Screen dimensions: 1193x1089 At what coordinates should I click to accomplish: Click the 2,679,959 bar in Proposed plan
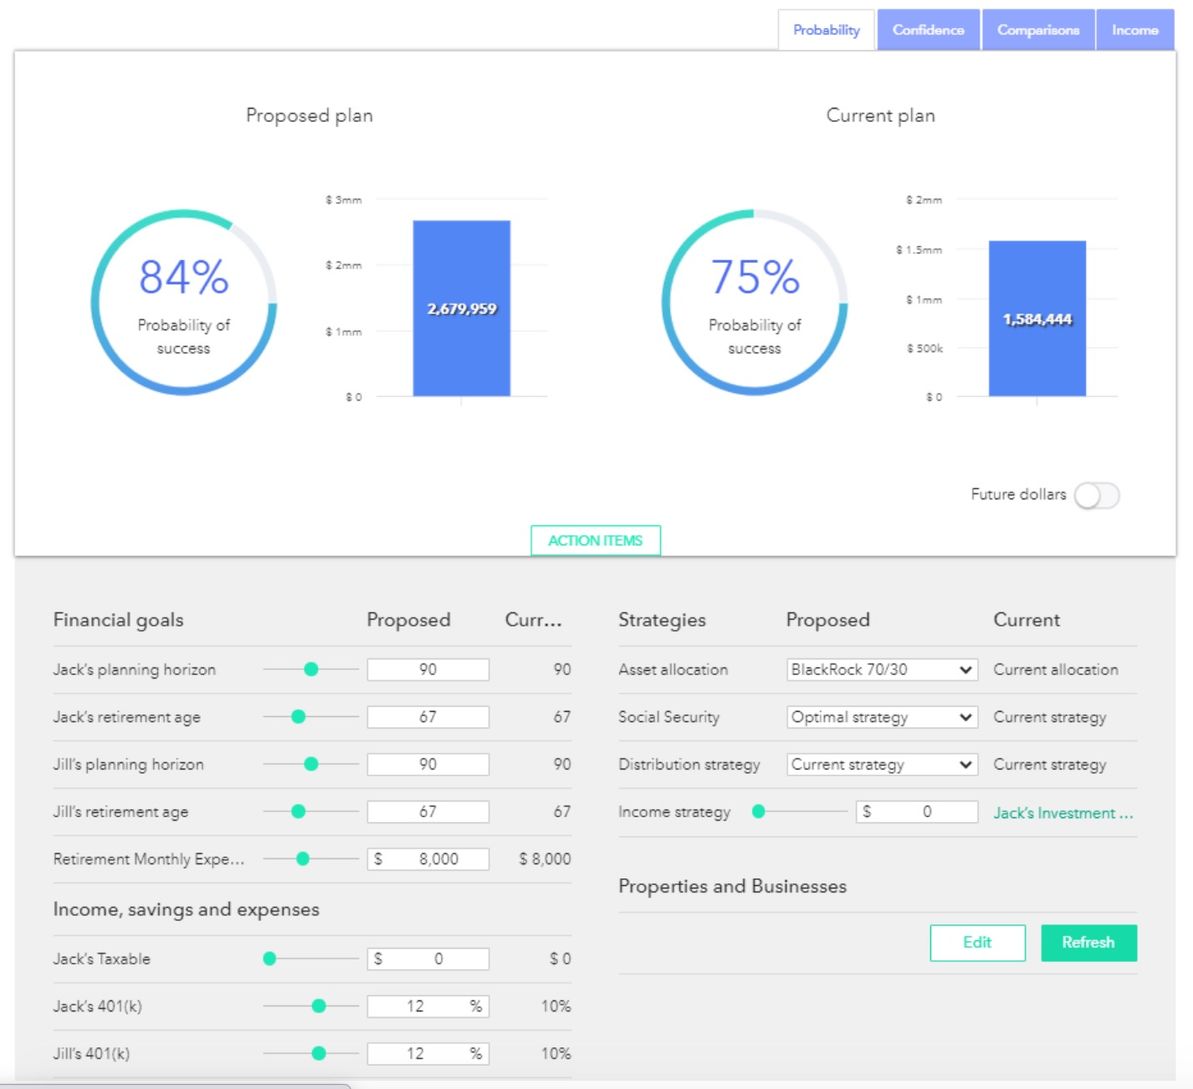[462, 308]
